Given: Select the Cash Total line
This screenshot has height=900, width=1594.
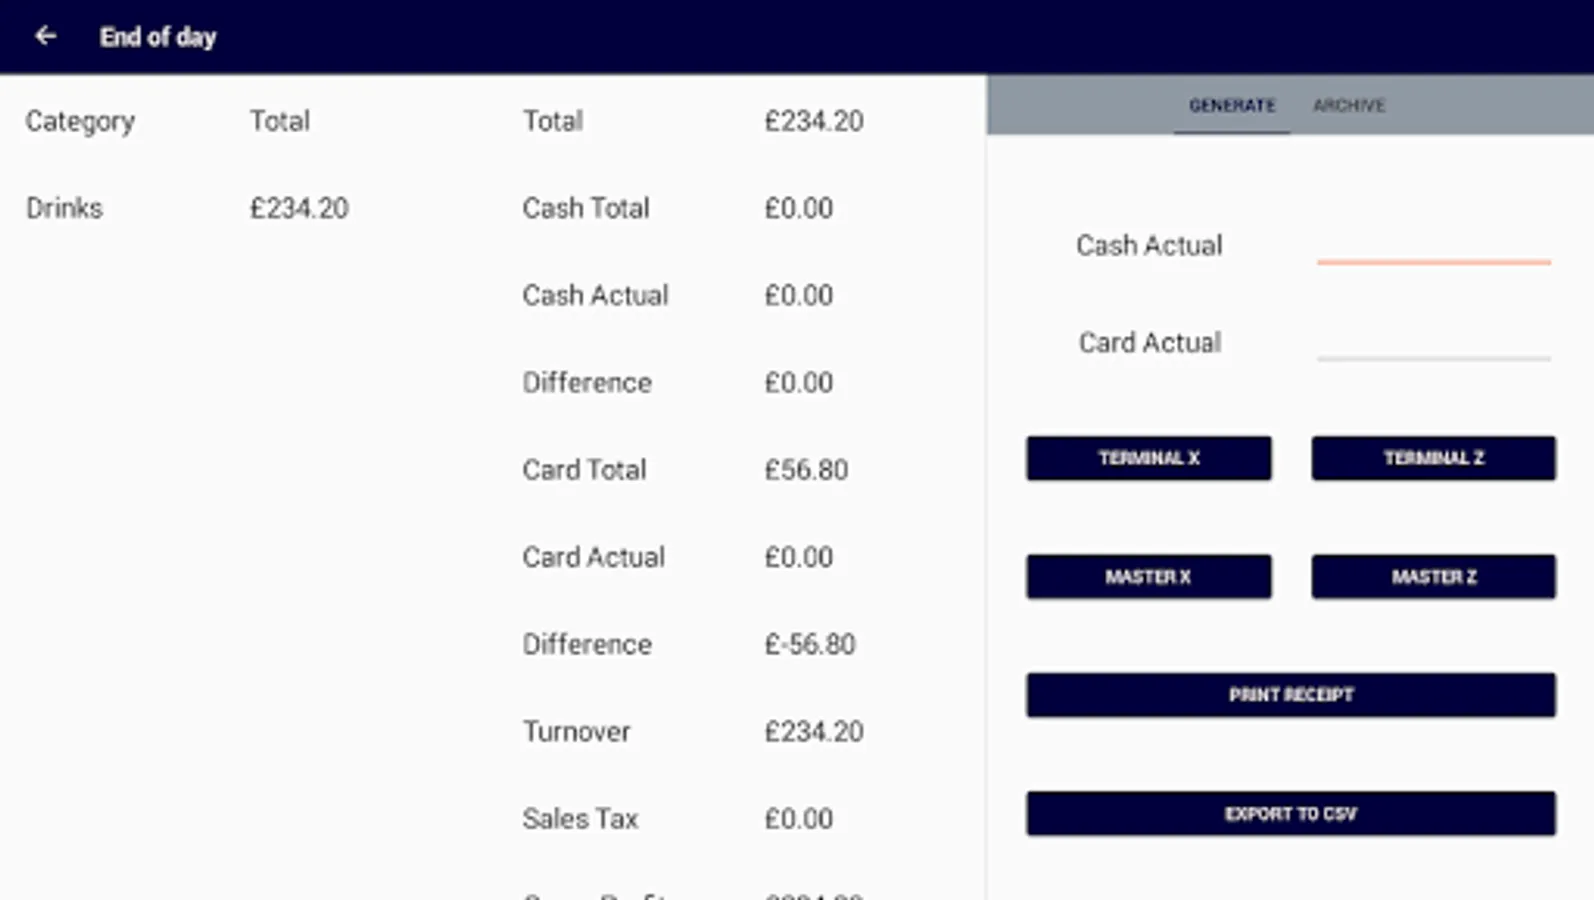Looking at the screenshot, I should click(x=585, y=208).
